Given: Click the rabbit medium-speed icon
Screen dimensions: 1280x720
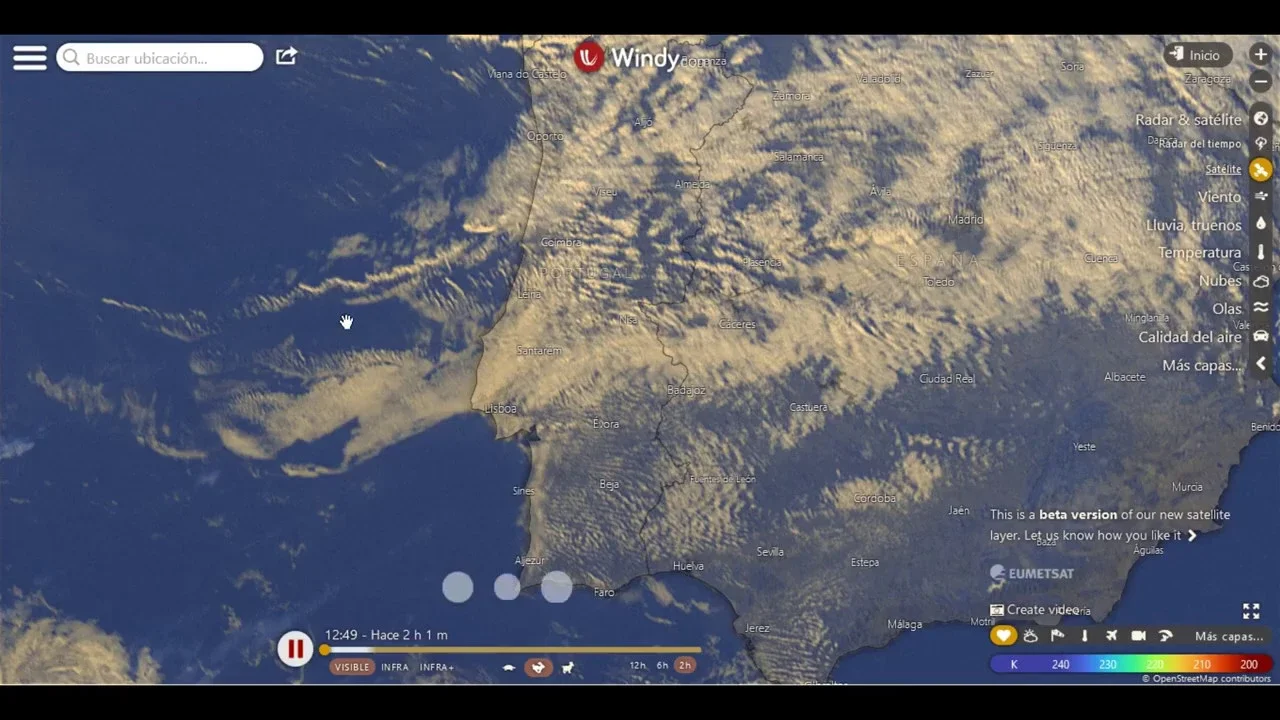Looking at the screenshot, I should pyautogui.click(x=539, y=667).
